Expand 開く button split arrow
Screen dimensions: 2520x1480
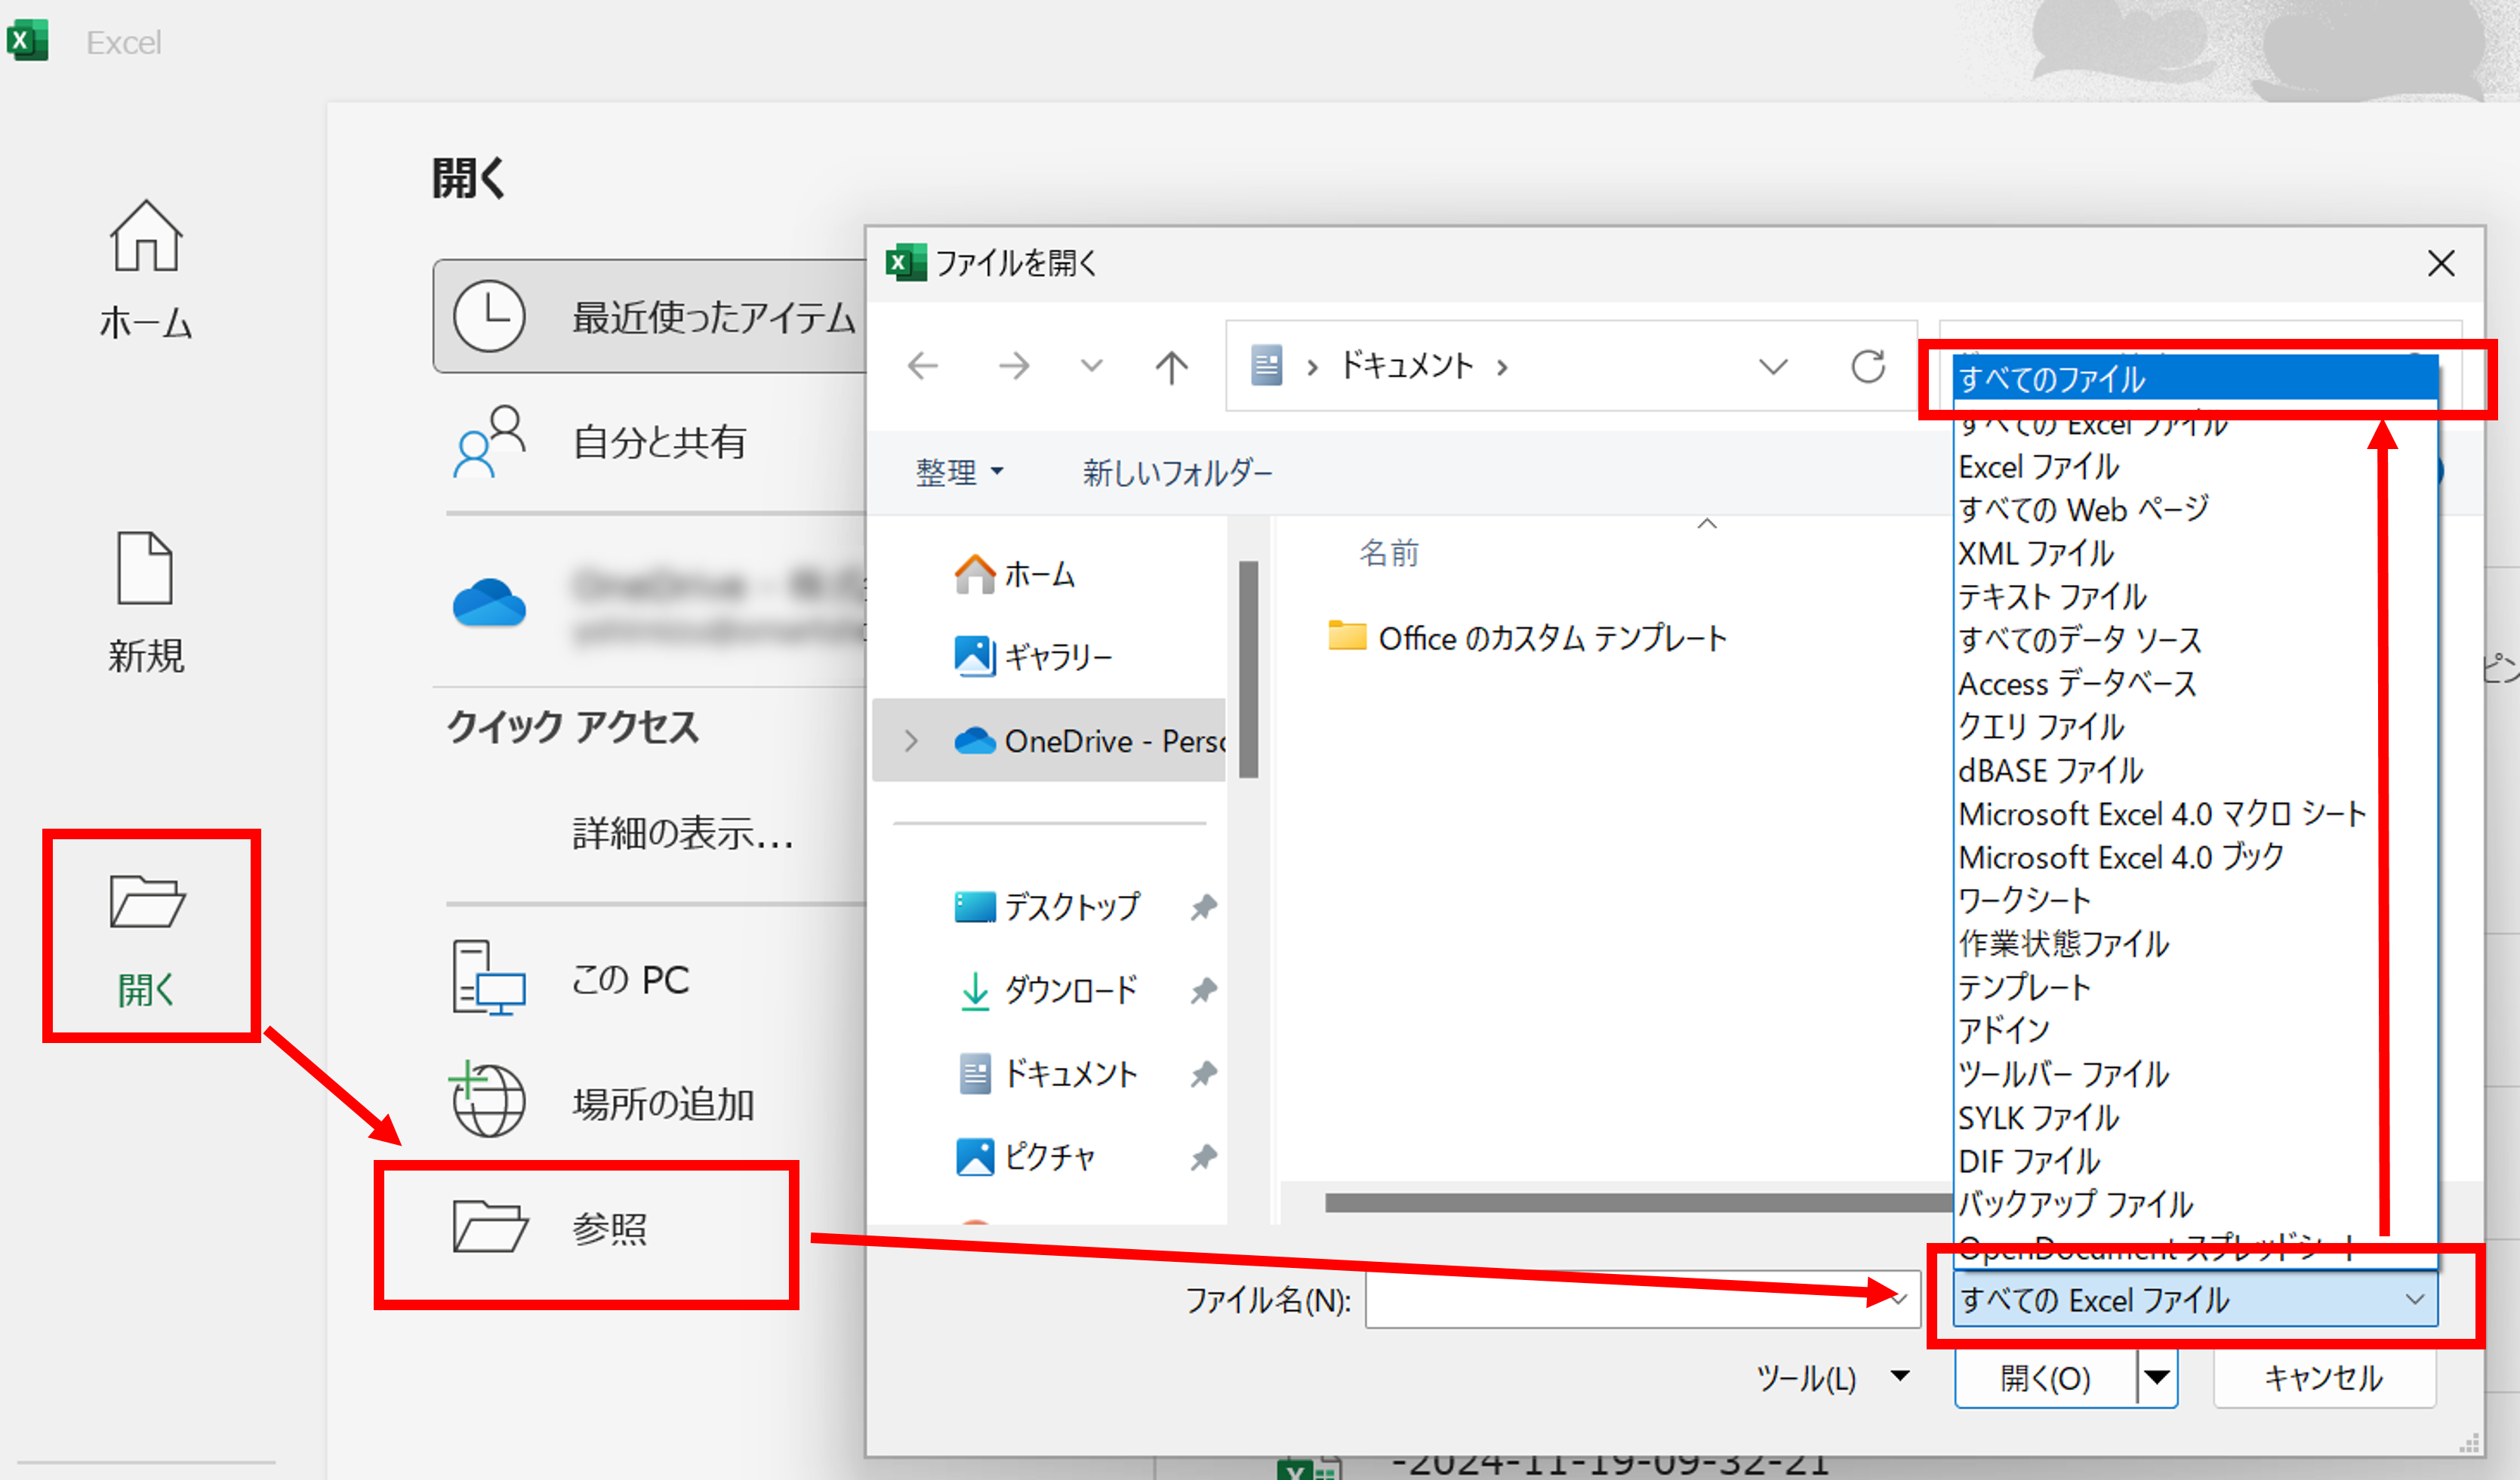(x=2157, y=1377)
